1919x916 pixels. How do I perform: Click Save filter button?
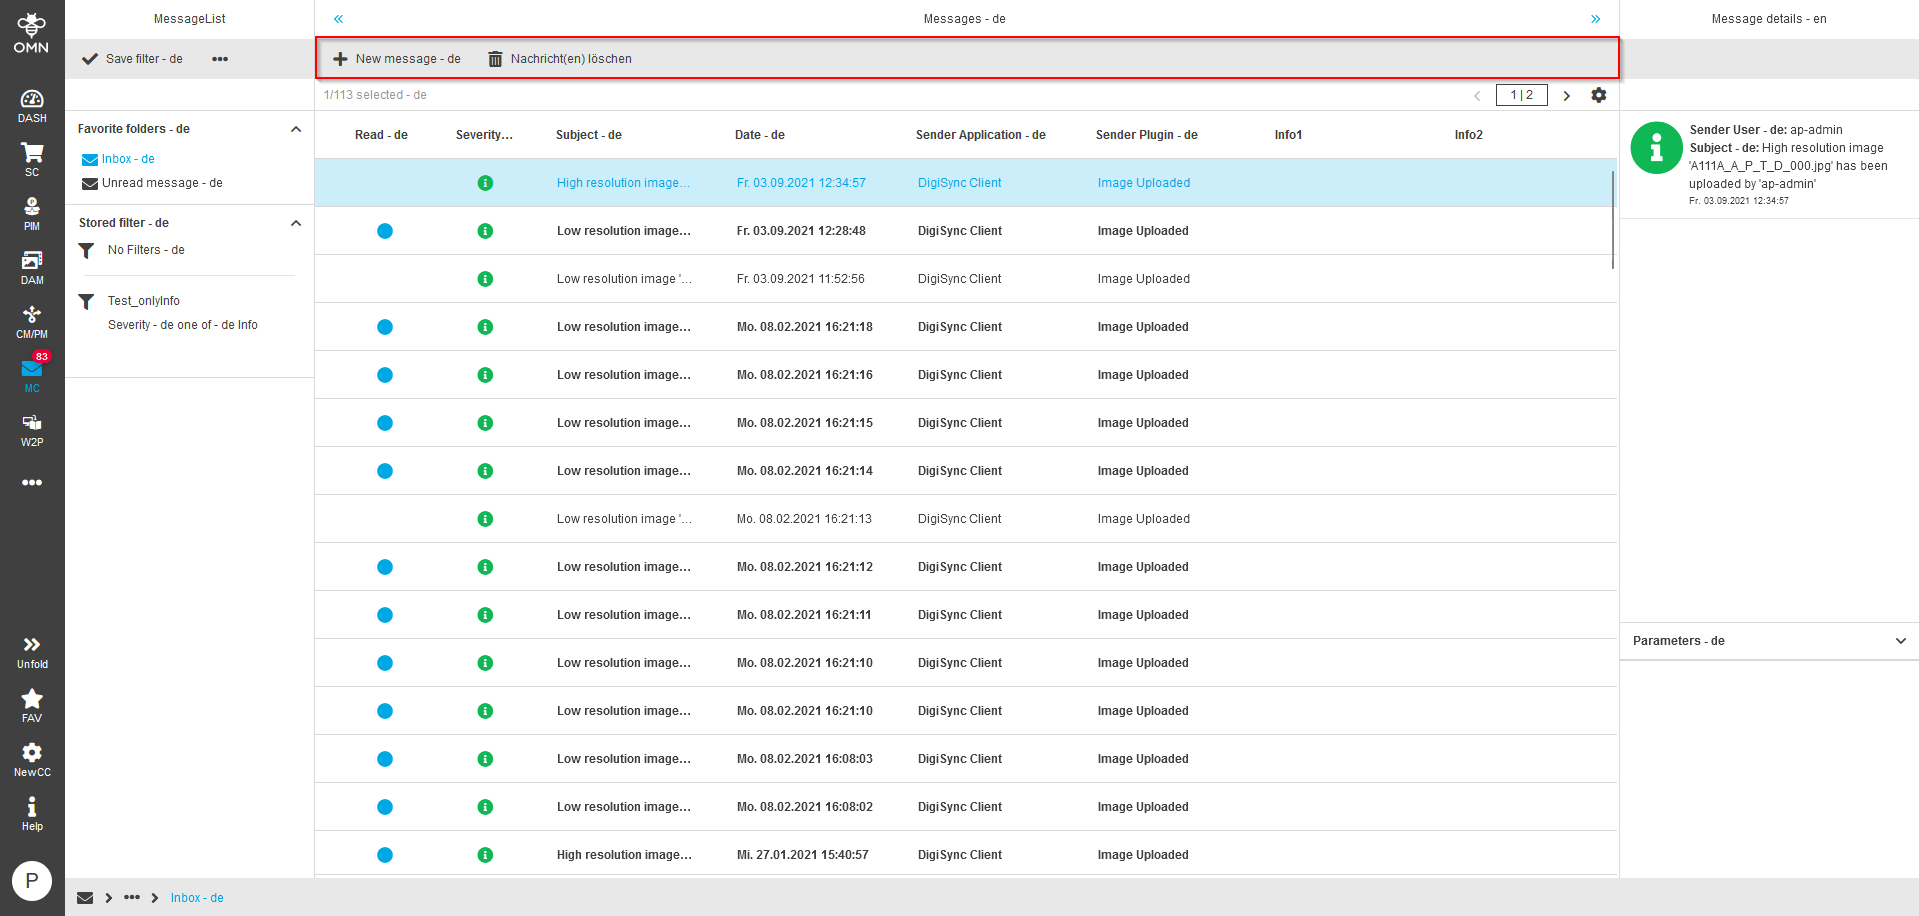pos(132,59)
